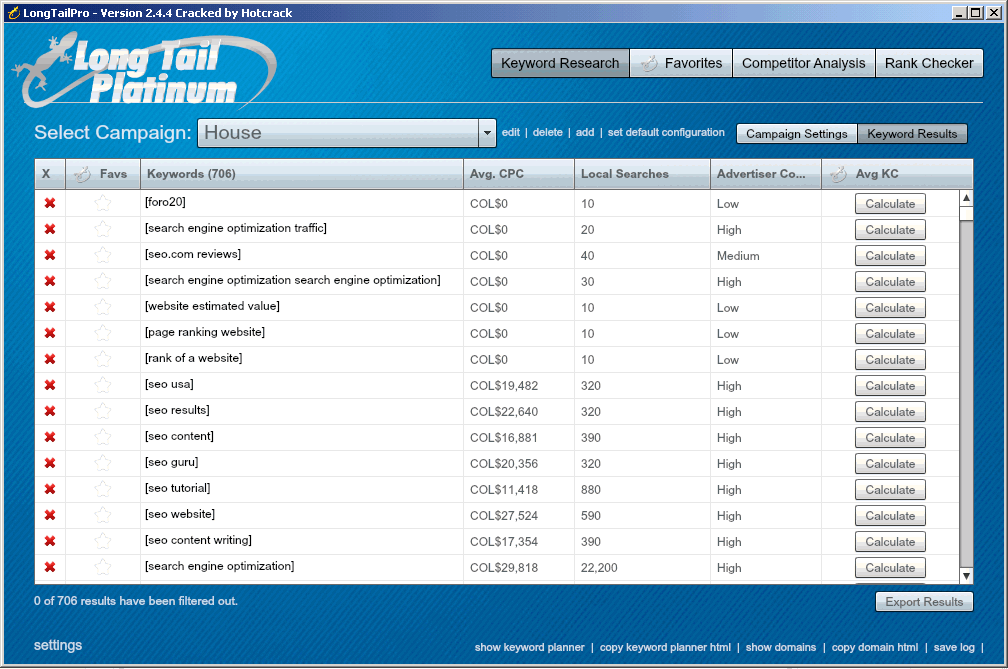Open the Favorites tab
The width and height of the screenshot is (1008, 669).
click(x=681, y=63)
